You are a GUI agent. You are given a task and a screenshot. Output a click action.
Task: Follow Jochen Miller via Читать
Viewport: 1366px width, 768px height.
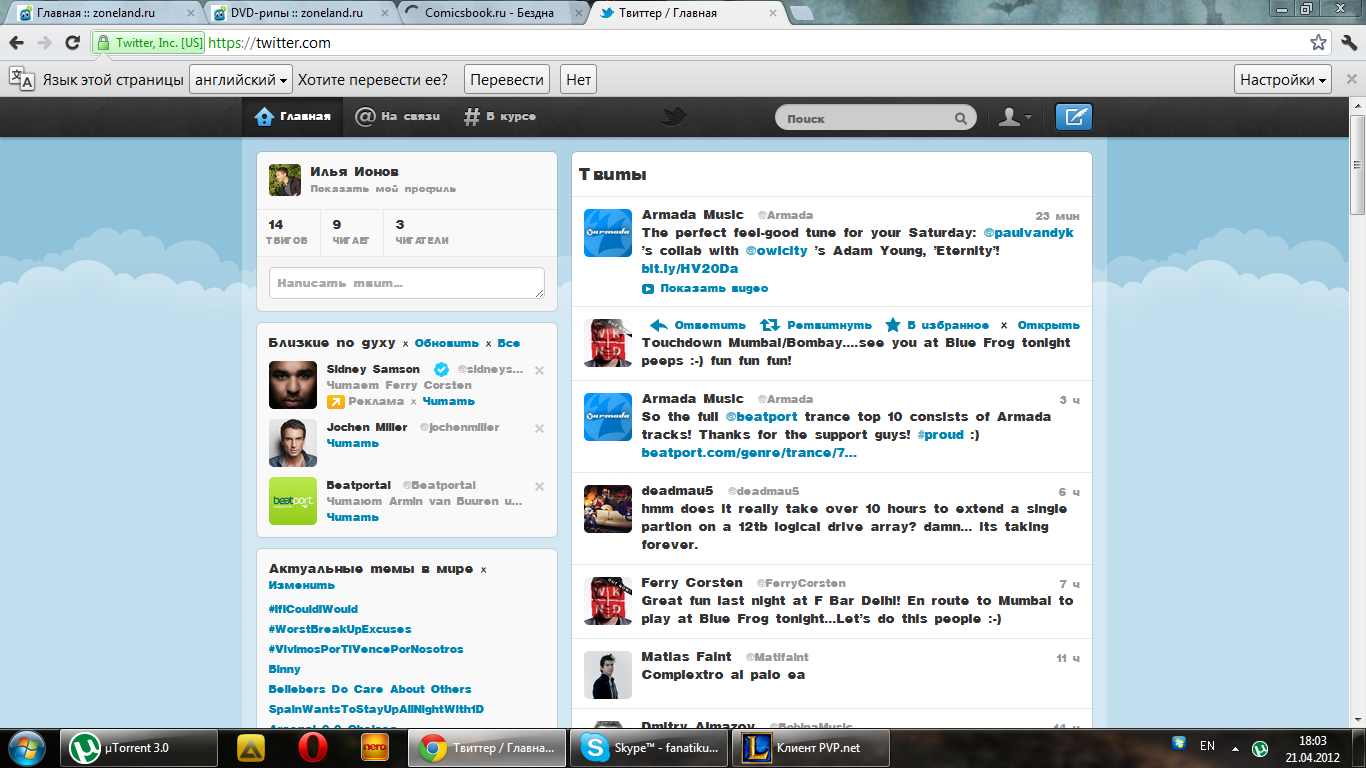[x=353, y=443]
